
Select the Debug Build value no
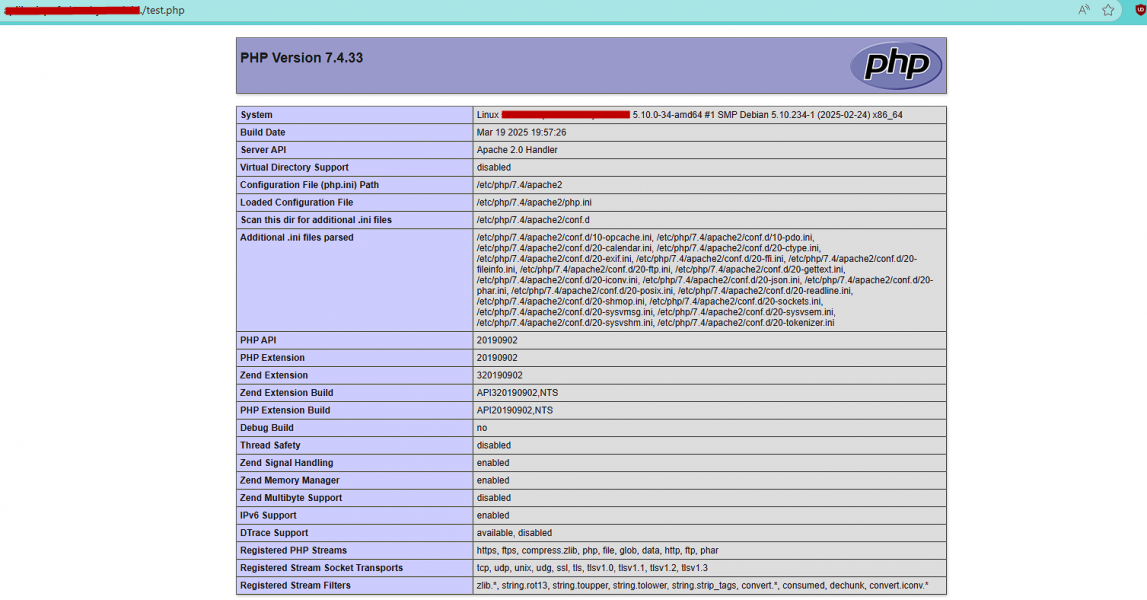(x=481, y=428)
